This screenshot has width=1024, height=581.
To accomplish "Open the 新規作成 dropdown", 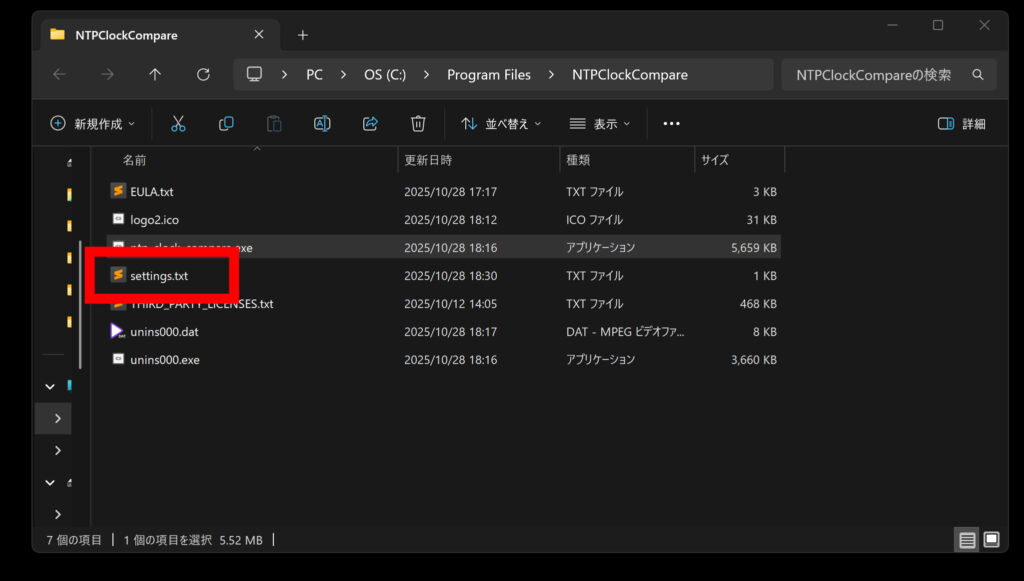I will (92, 124).
